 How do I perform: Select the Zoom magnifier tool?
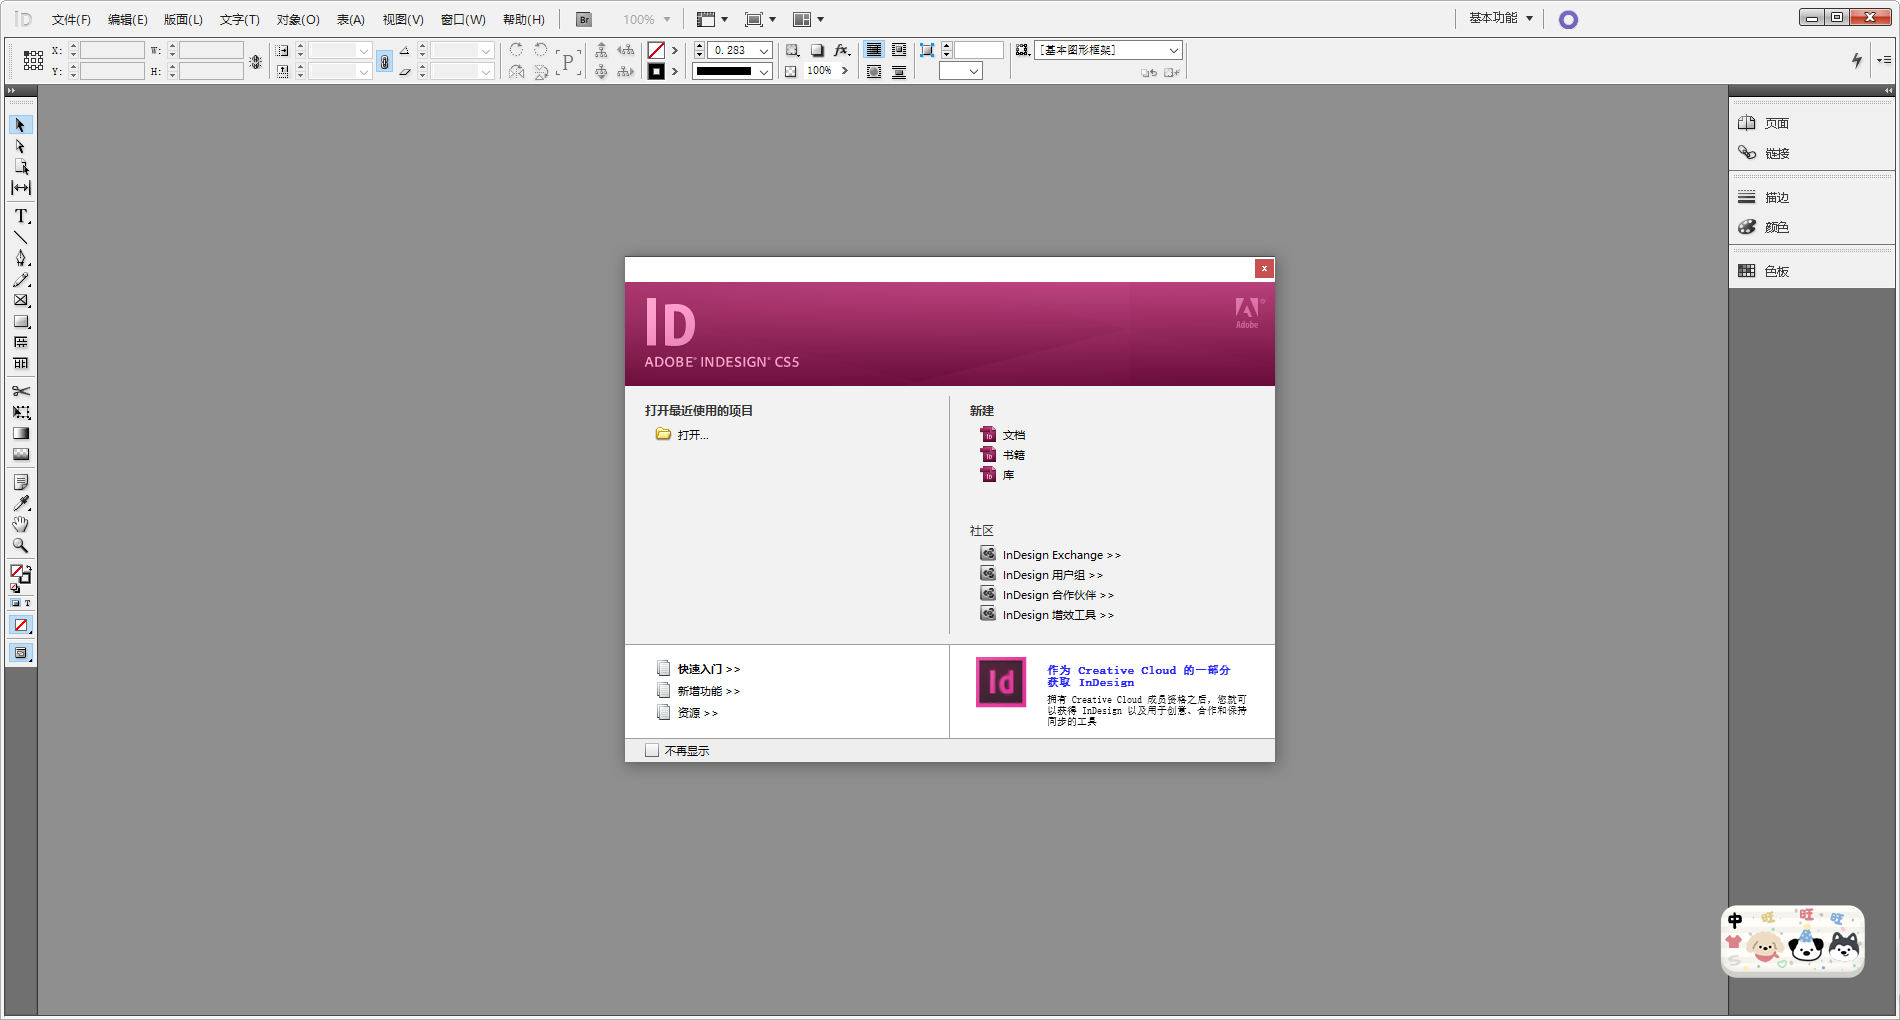20,546
